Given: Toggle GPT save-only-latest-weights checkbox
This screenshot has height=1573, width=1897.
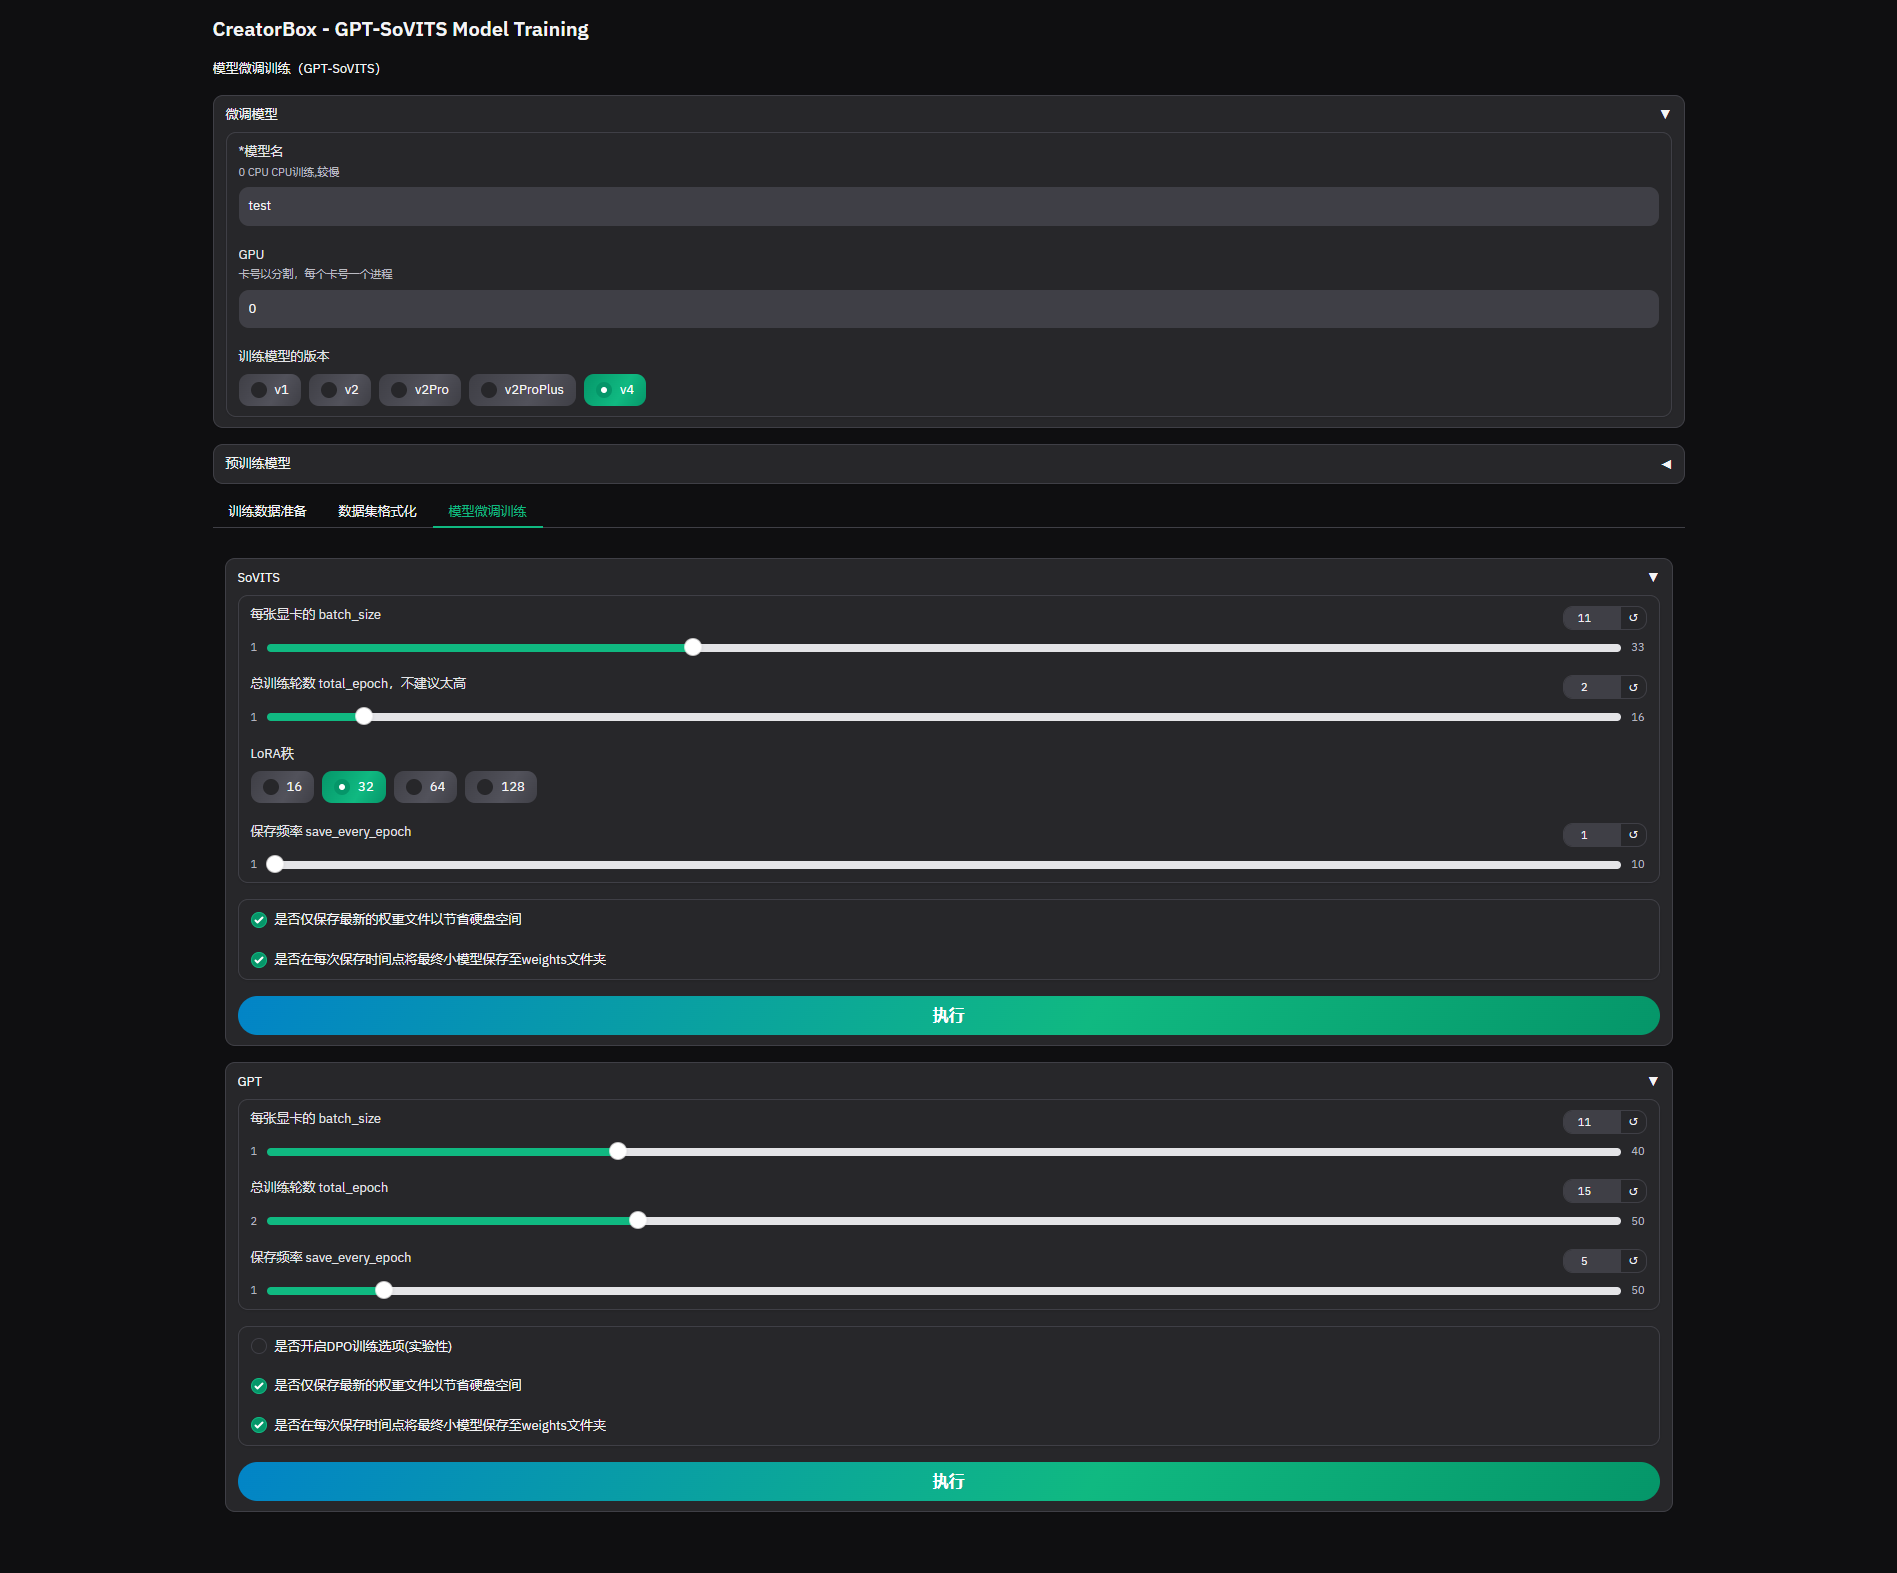Looking at the screenshot, I should (x=259, y=1386).
